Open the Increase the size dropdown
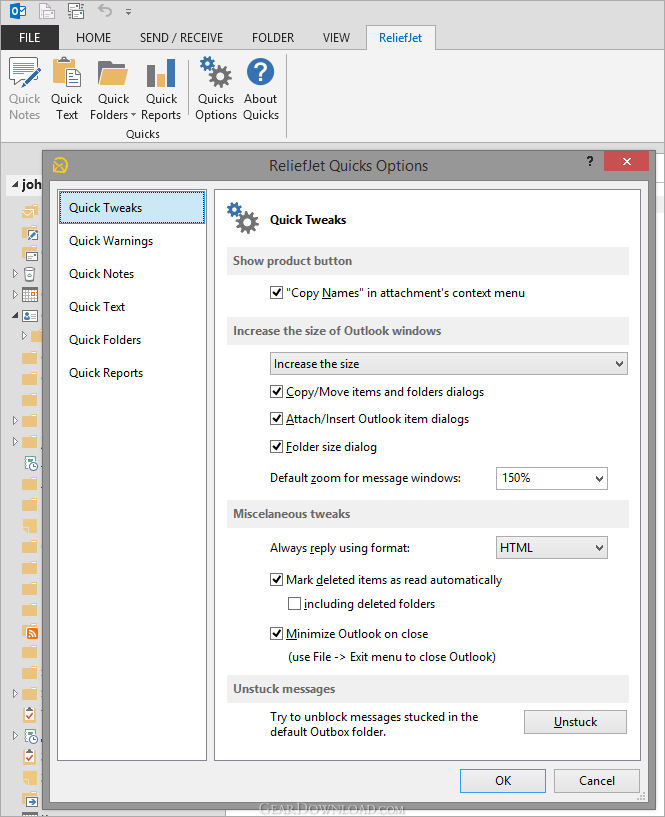Image resolution: width=665 pixels, height=817 pixels. pyautogui.click(x=449, y=364)
